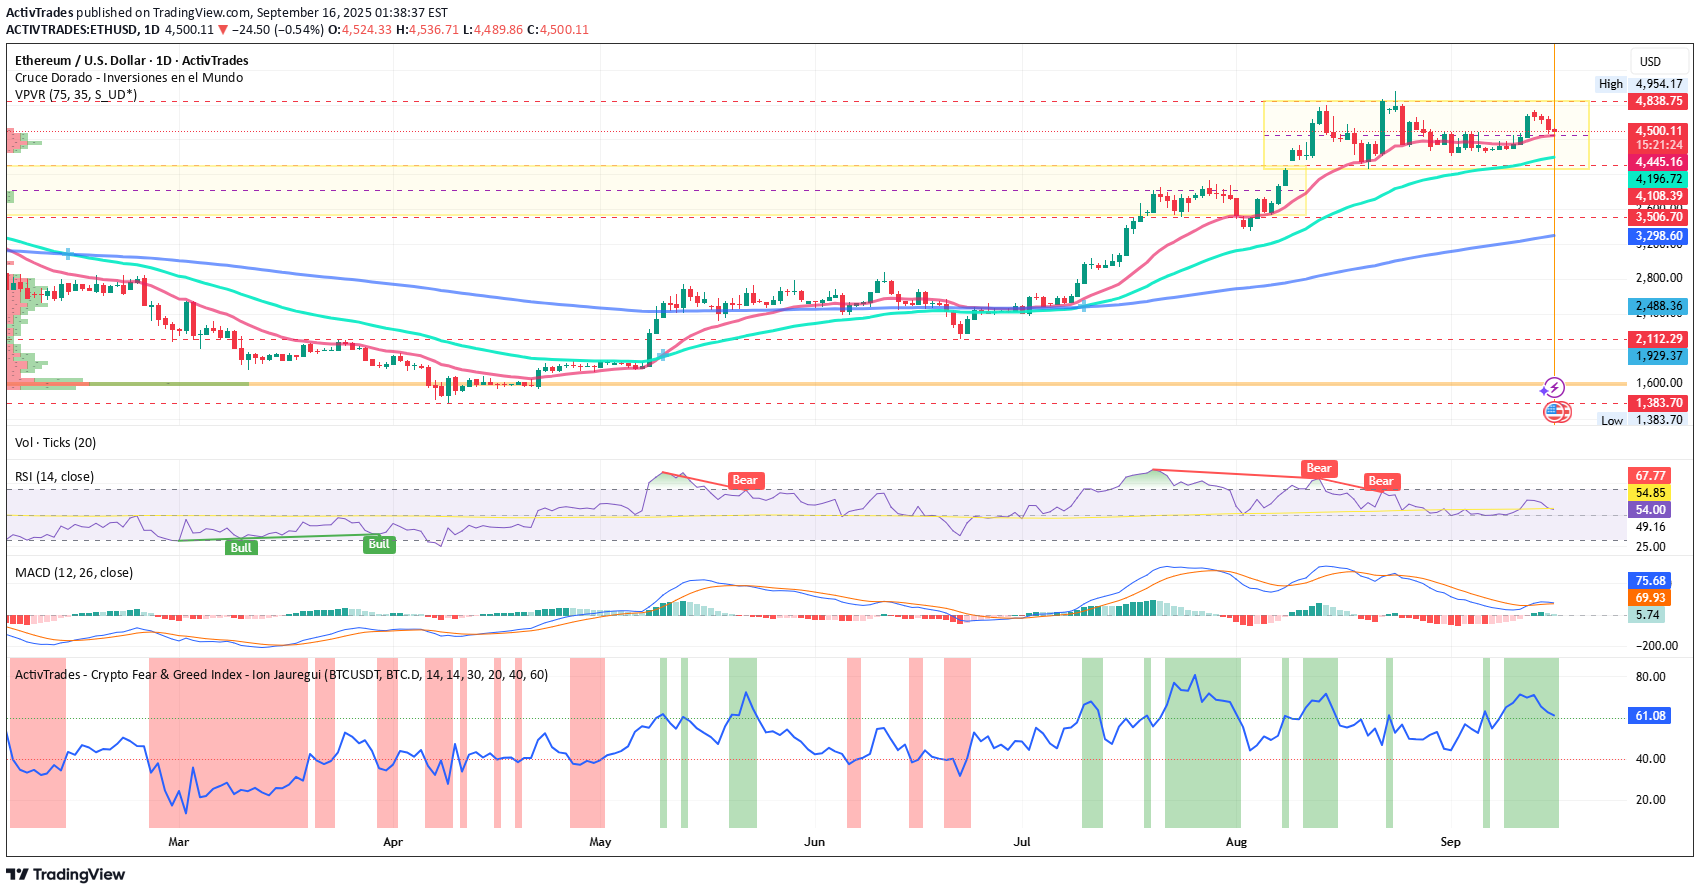This screenshot has height=893, width=1700.
Task: Select the VPVR indicator legend
Action: click(x=76, y=95)
